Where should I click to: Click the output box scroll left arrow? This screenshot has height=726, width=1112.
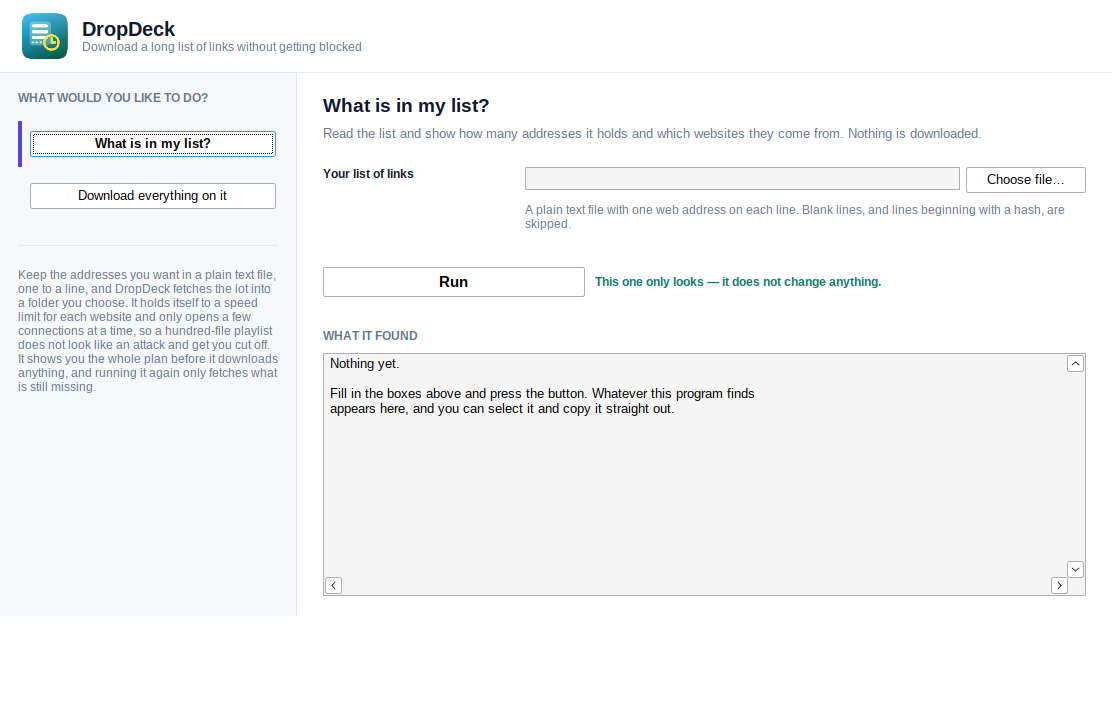coord(333,586)
